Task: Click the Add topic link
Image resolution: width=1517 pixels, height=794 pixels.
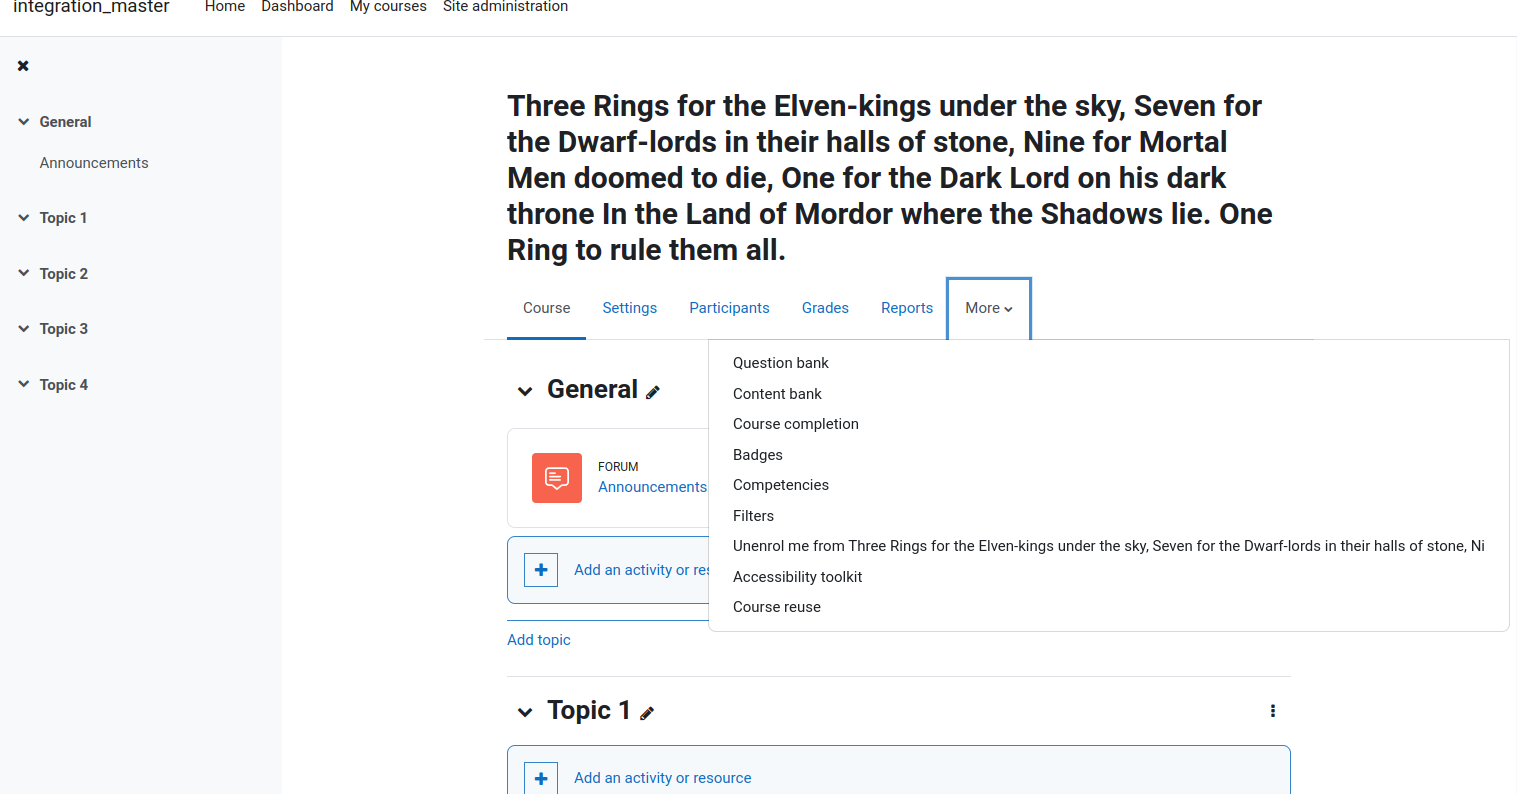Action: 539,640
